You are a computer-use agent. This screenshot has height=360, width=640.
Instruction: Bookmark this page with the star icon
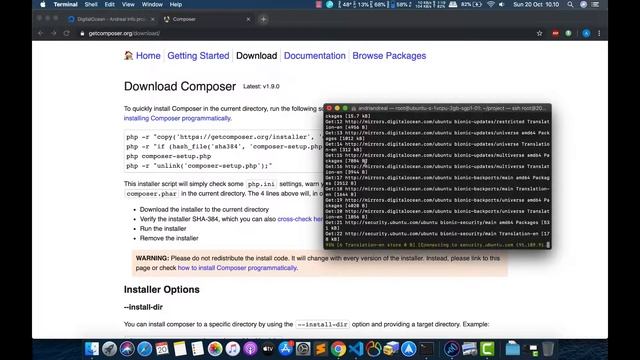[540, 33]
